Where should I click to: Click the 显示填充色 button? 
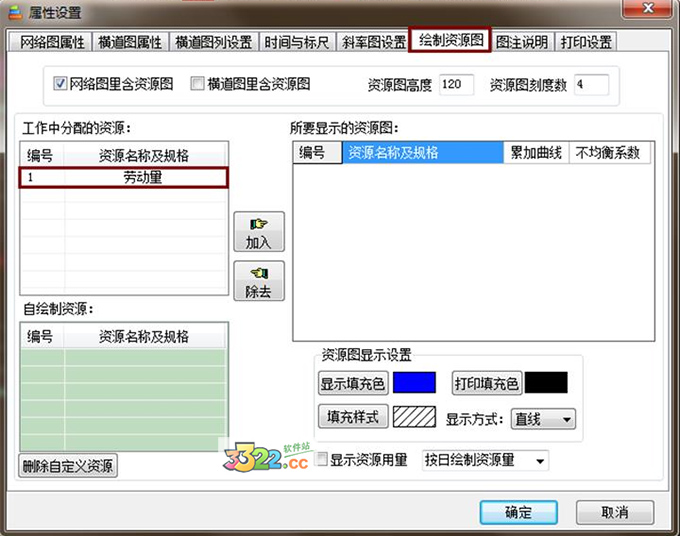pos(353,383)
